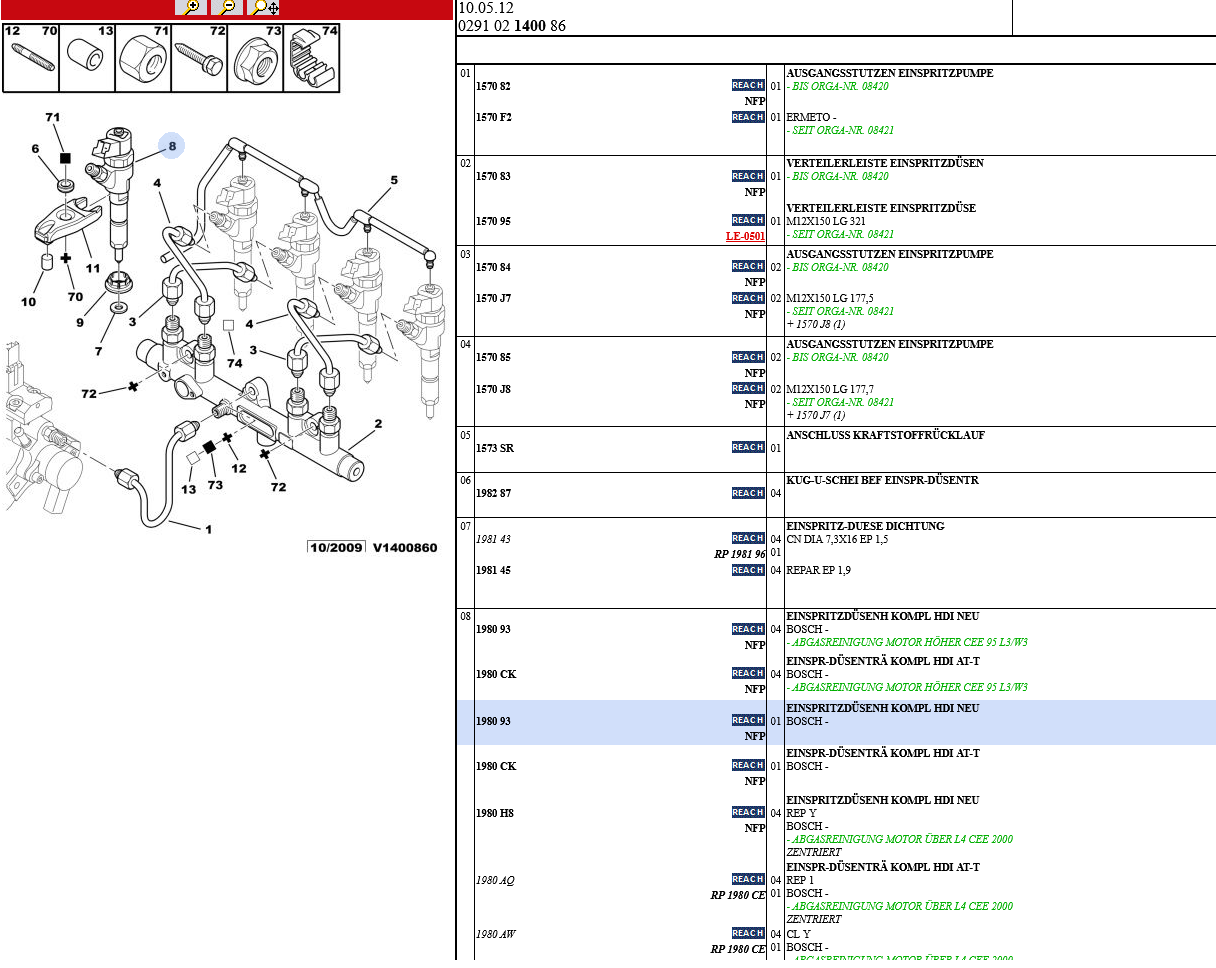
Task: Click the REACH badge for part 1573 SR
Action: tap(748, 447)
